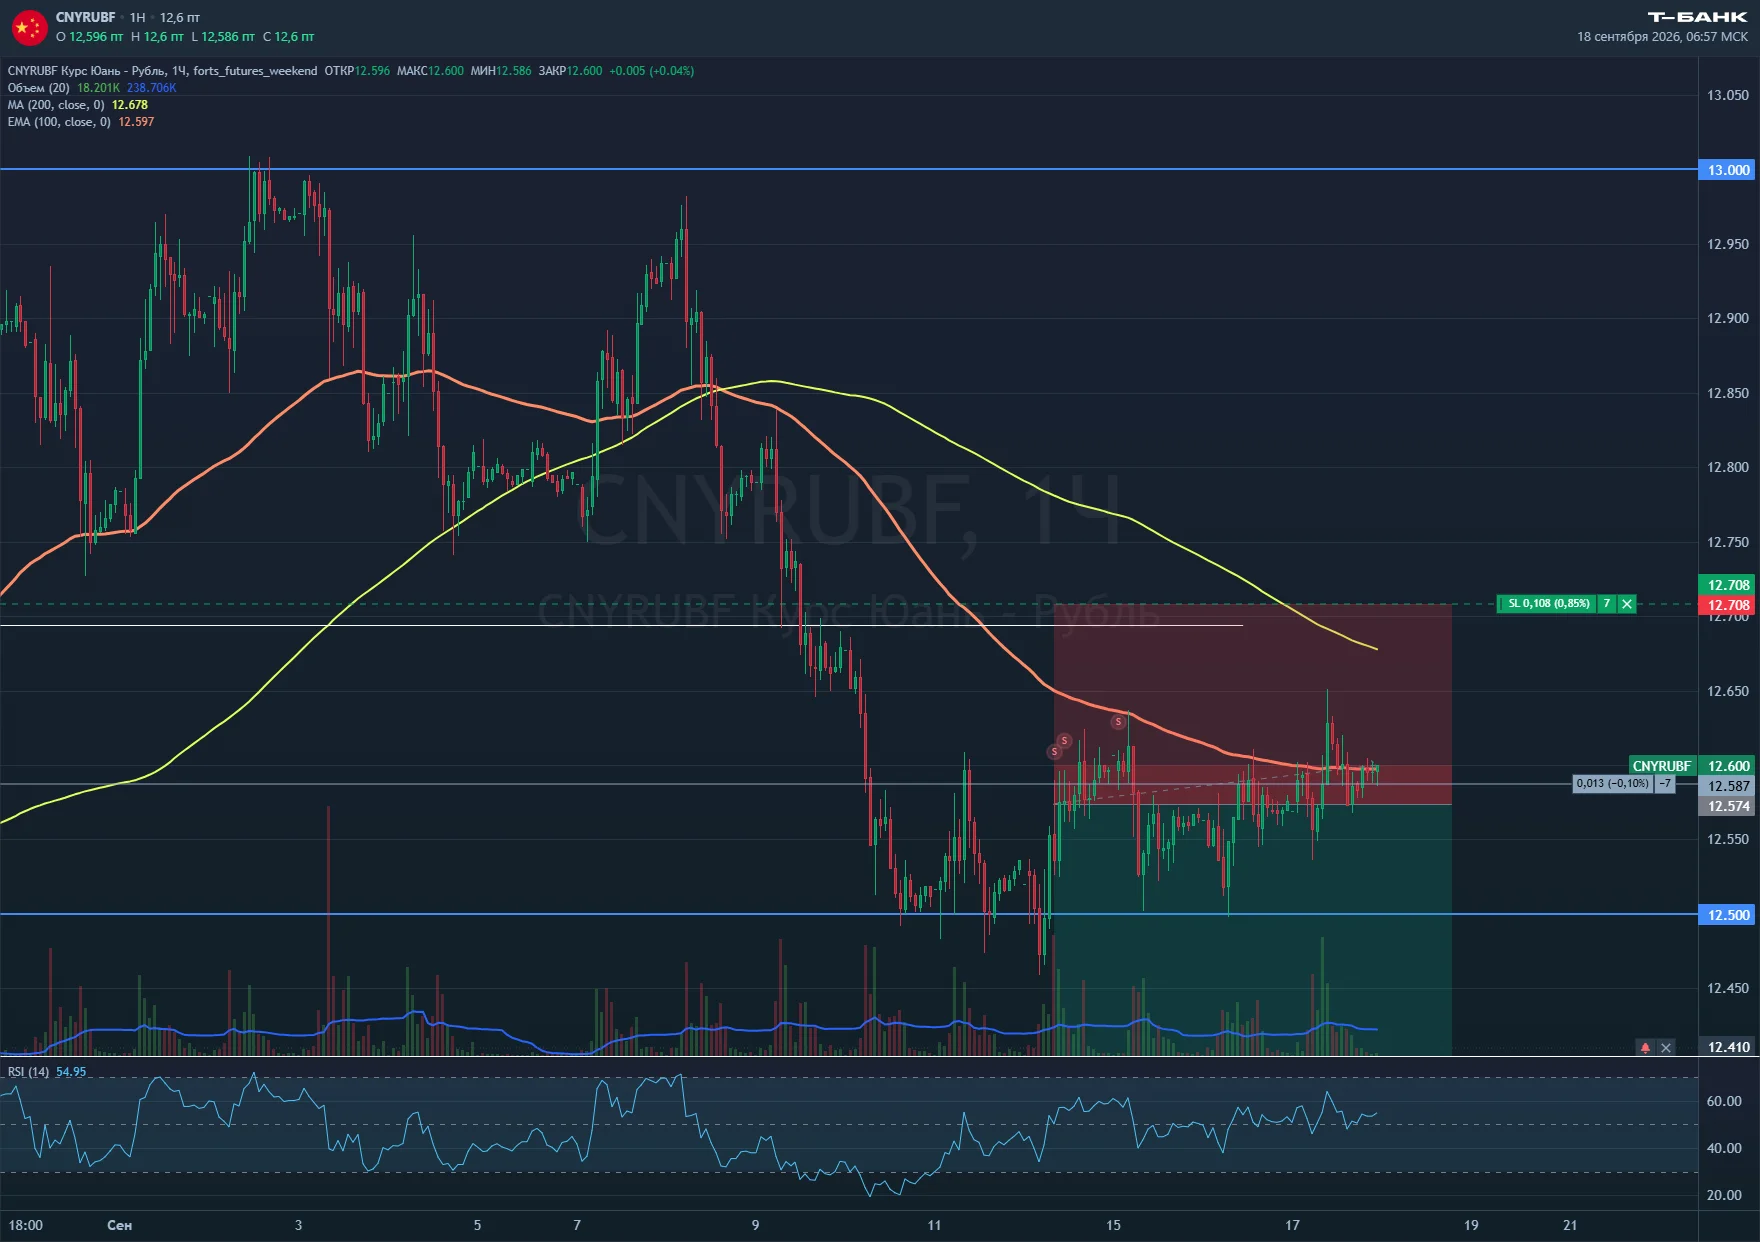Viewport: 1760px width, 1242px height.
Task: Click the CNYRUBF 12.600 current price tag
Action: 1692,766
